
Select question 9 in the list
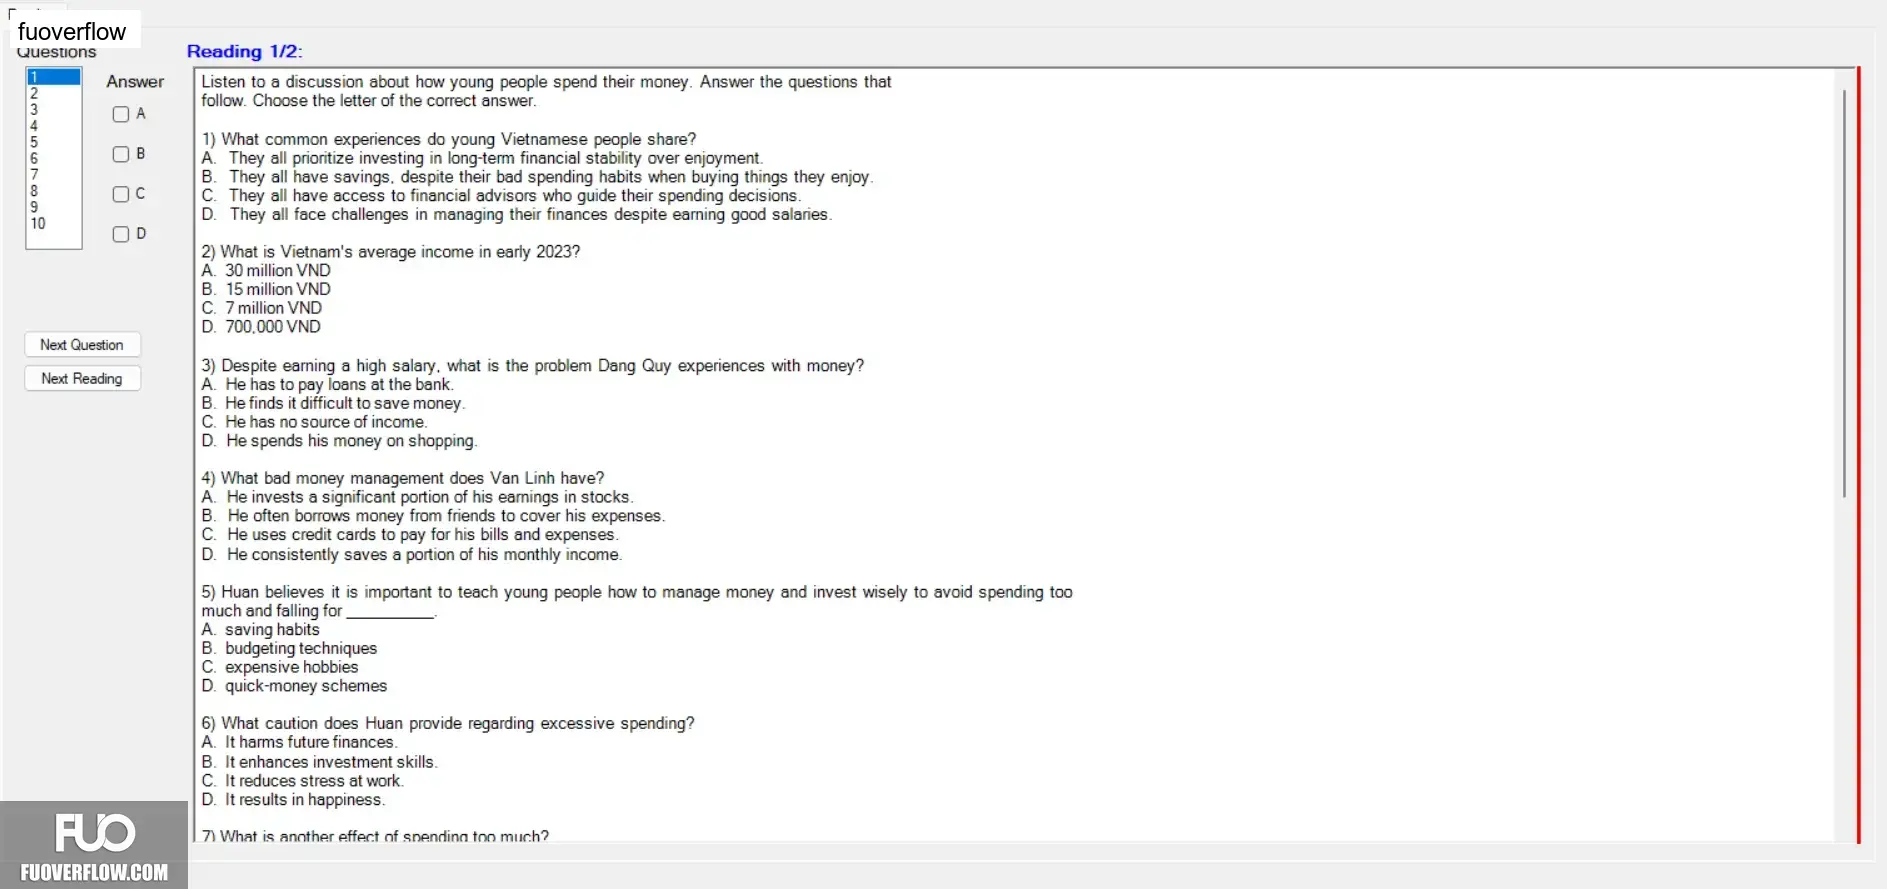[x=54, y=207]
